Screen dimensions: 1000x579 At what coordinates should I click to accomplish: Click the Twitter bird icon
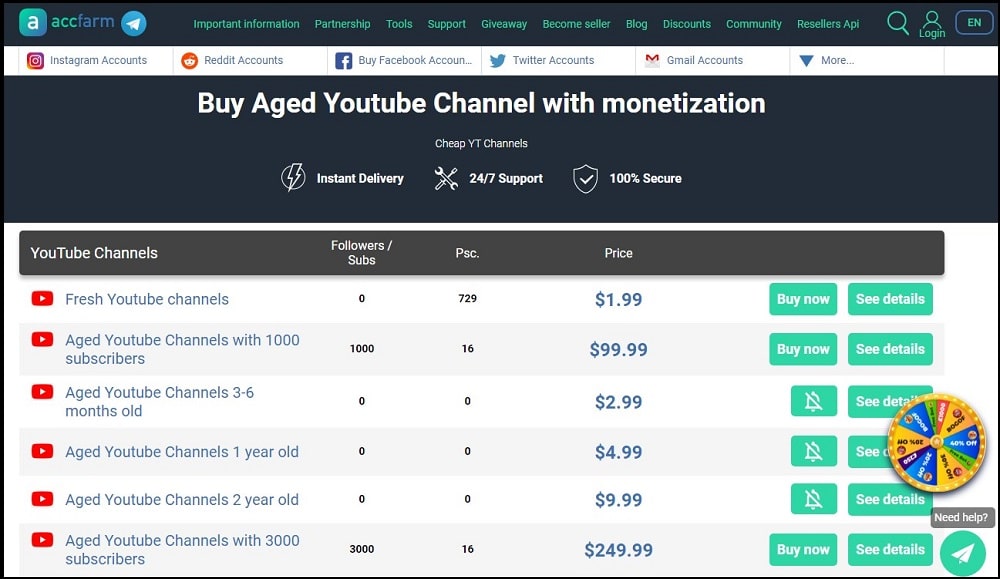(497, 61)
